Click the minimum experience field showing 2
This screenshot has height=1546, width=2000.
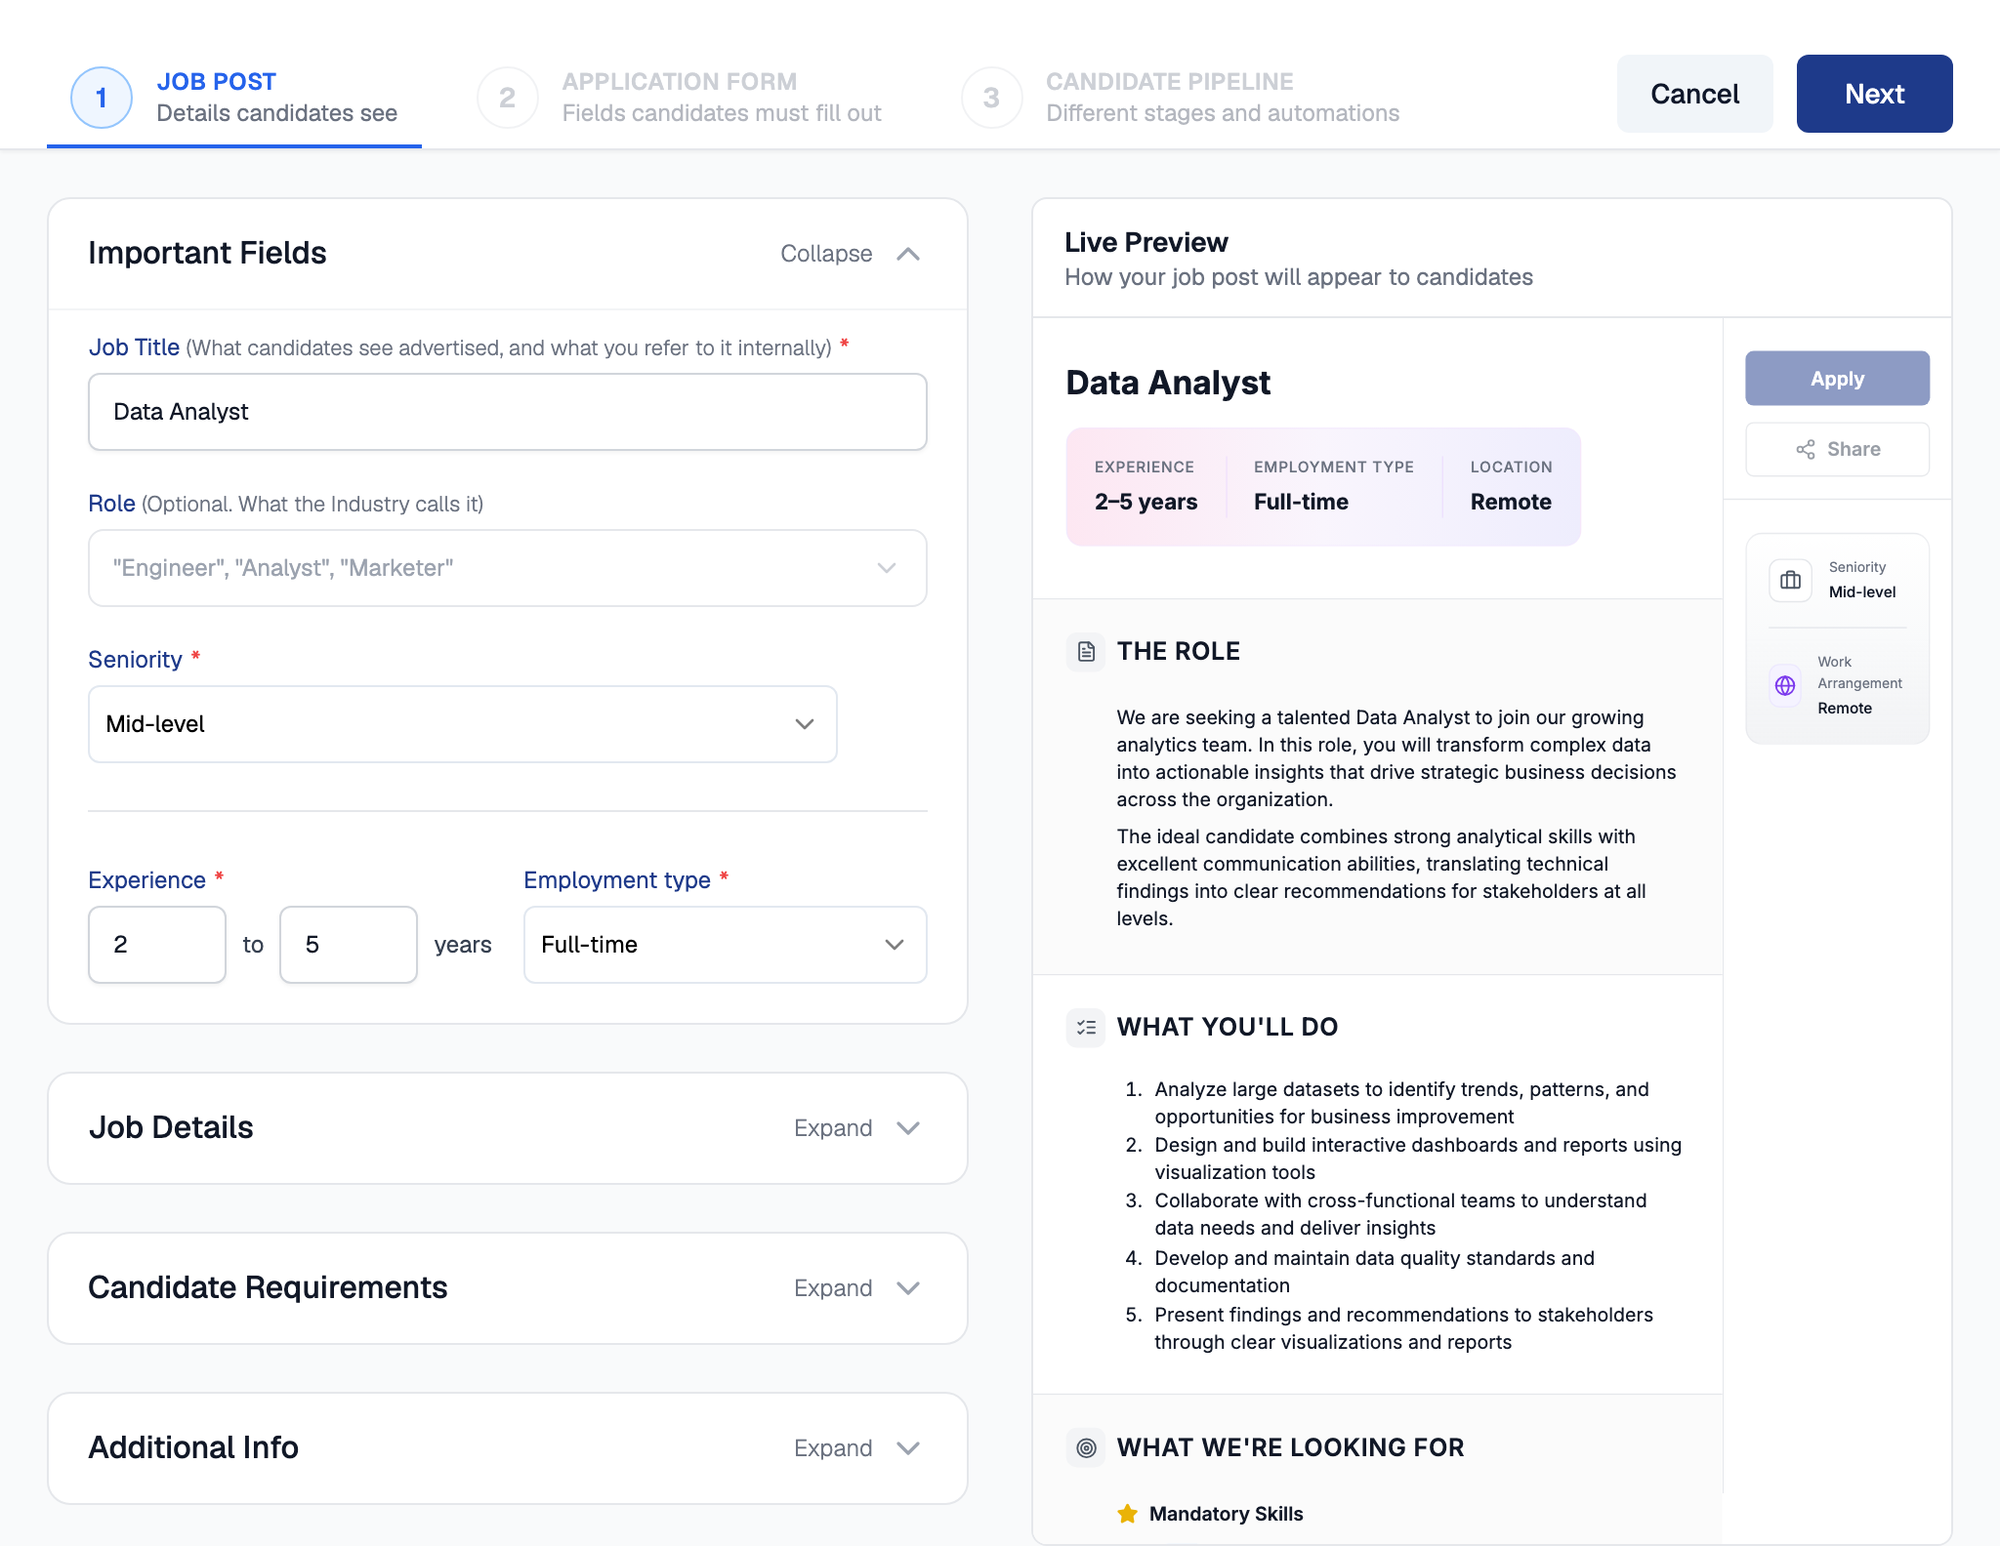[157, 945]
